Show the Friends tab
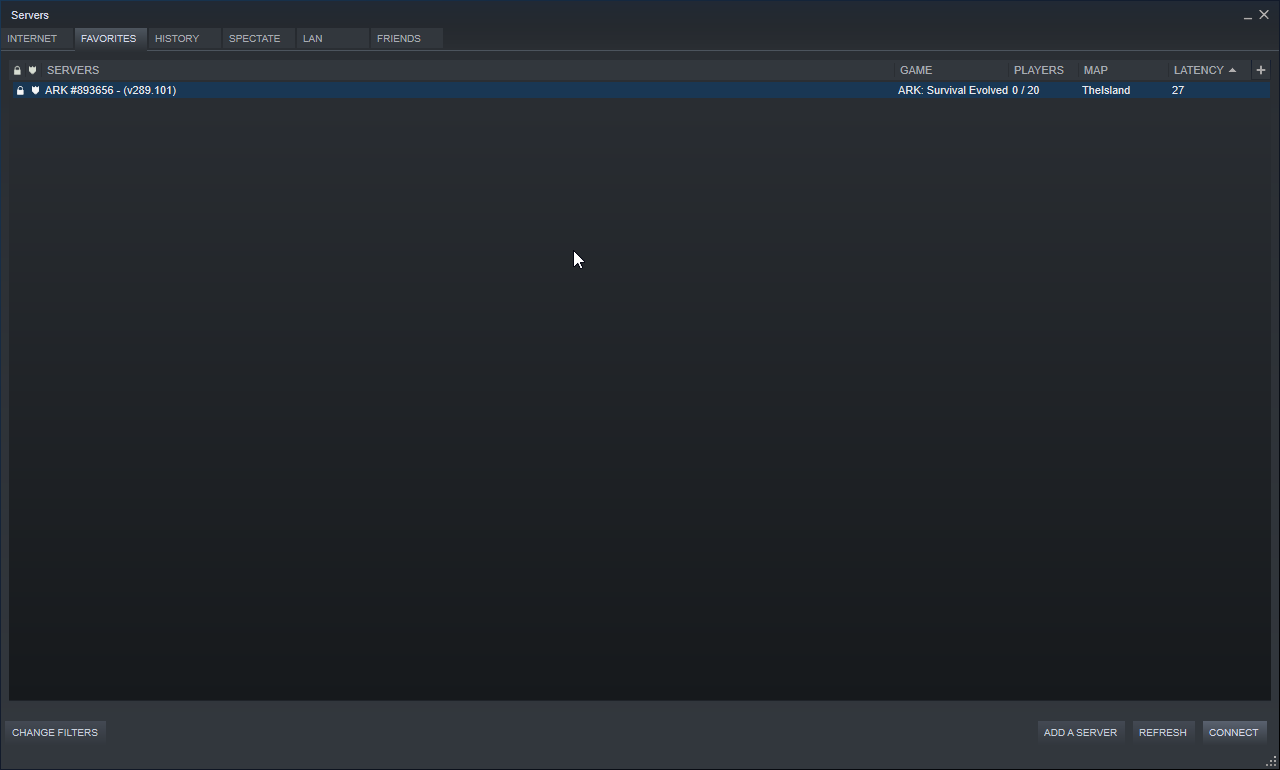1280x770 pixels. [x=399, y=38]
